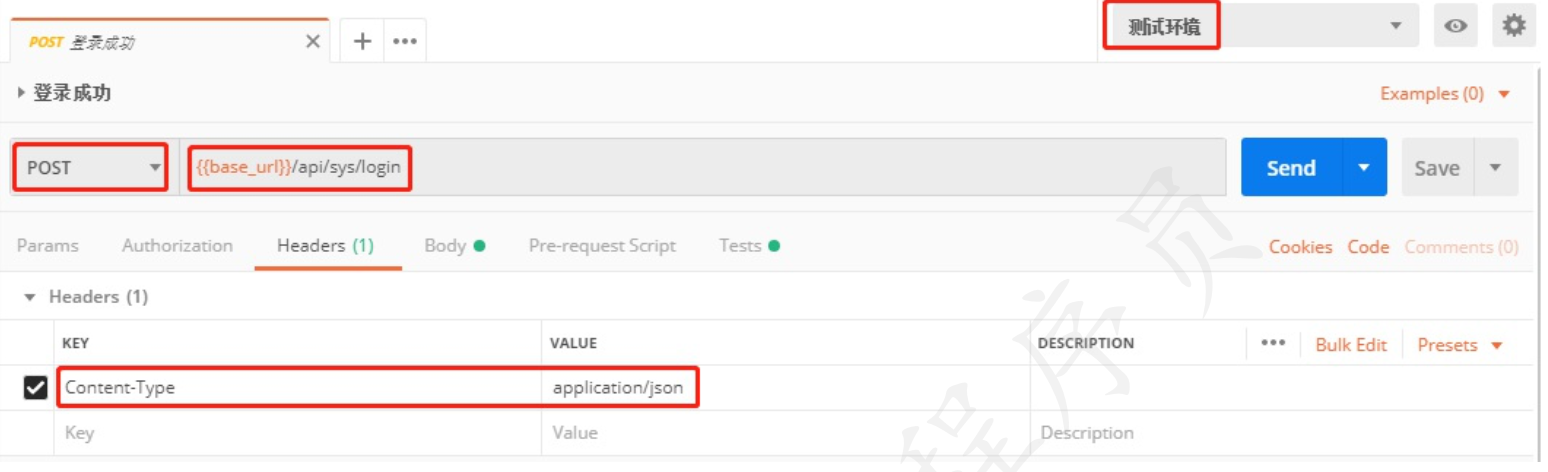The height and width of the screenshot is (472, 1548).
Task: Click the empty Key input field
Action: [298, 433]
